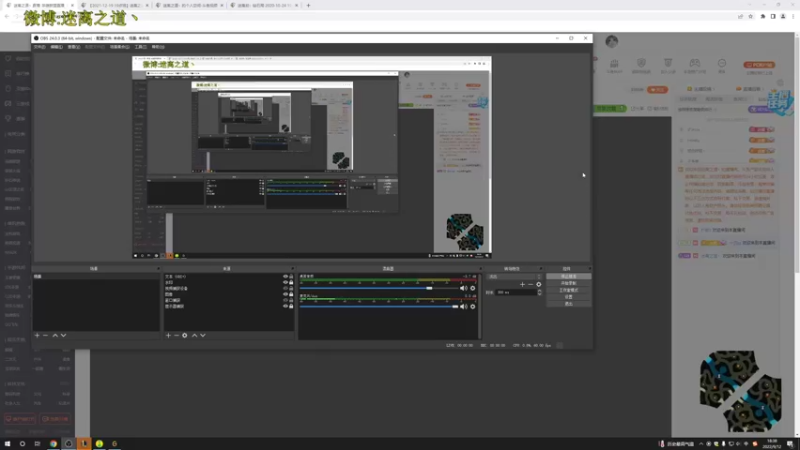Image resolution: width=800 pixels, height=450 pixels.
Task: Toggle lock on the sixth source row
Action: [291, 306]
